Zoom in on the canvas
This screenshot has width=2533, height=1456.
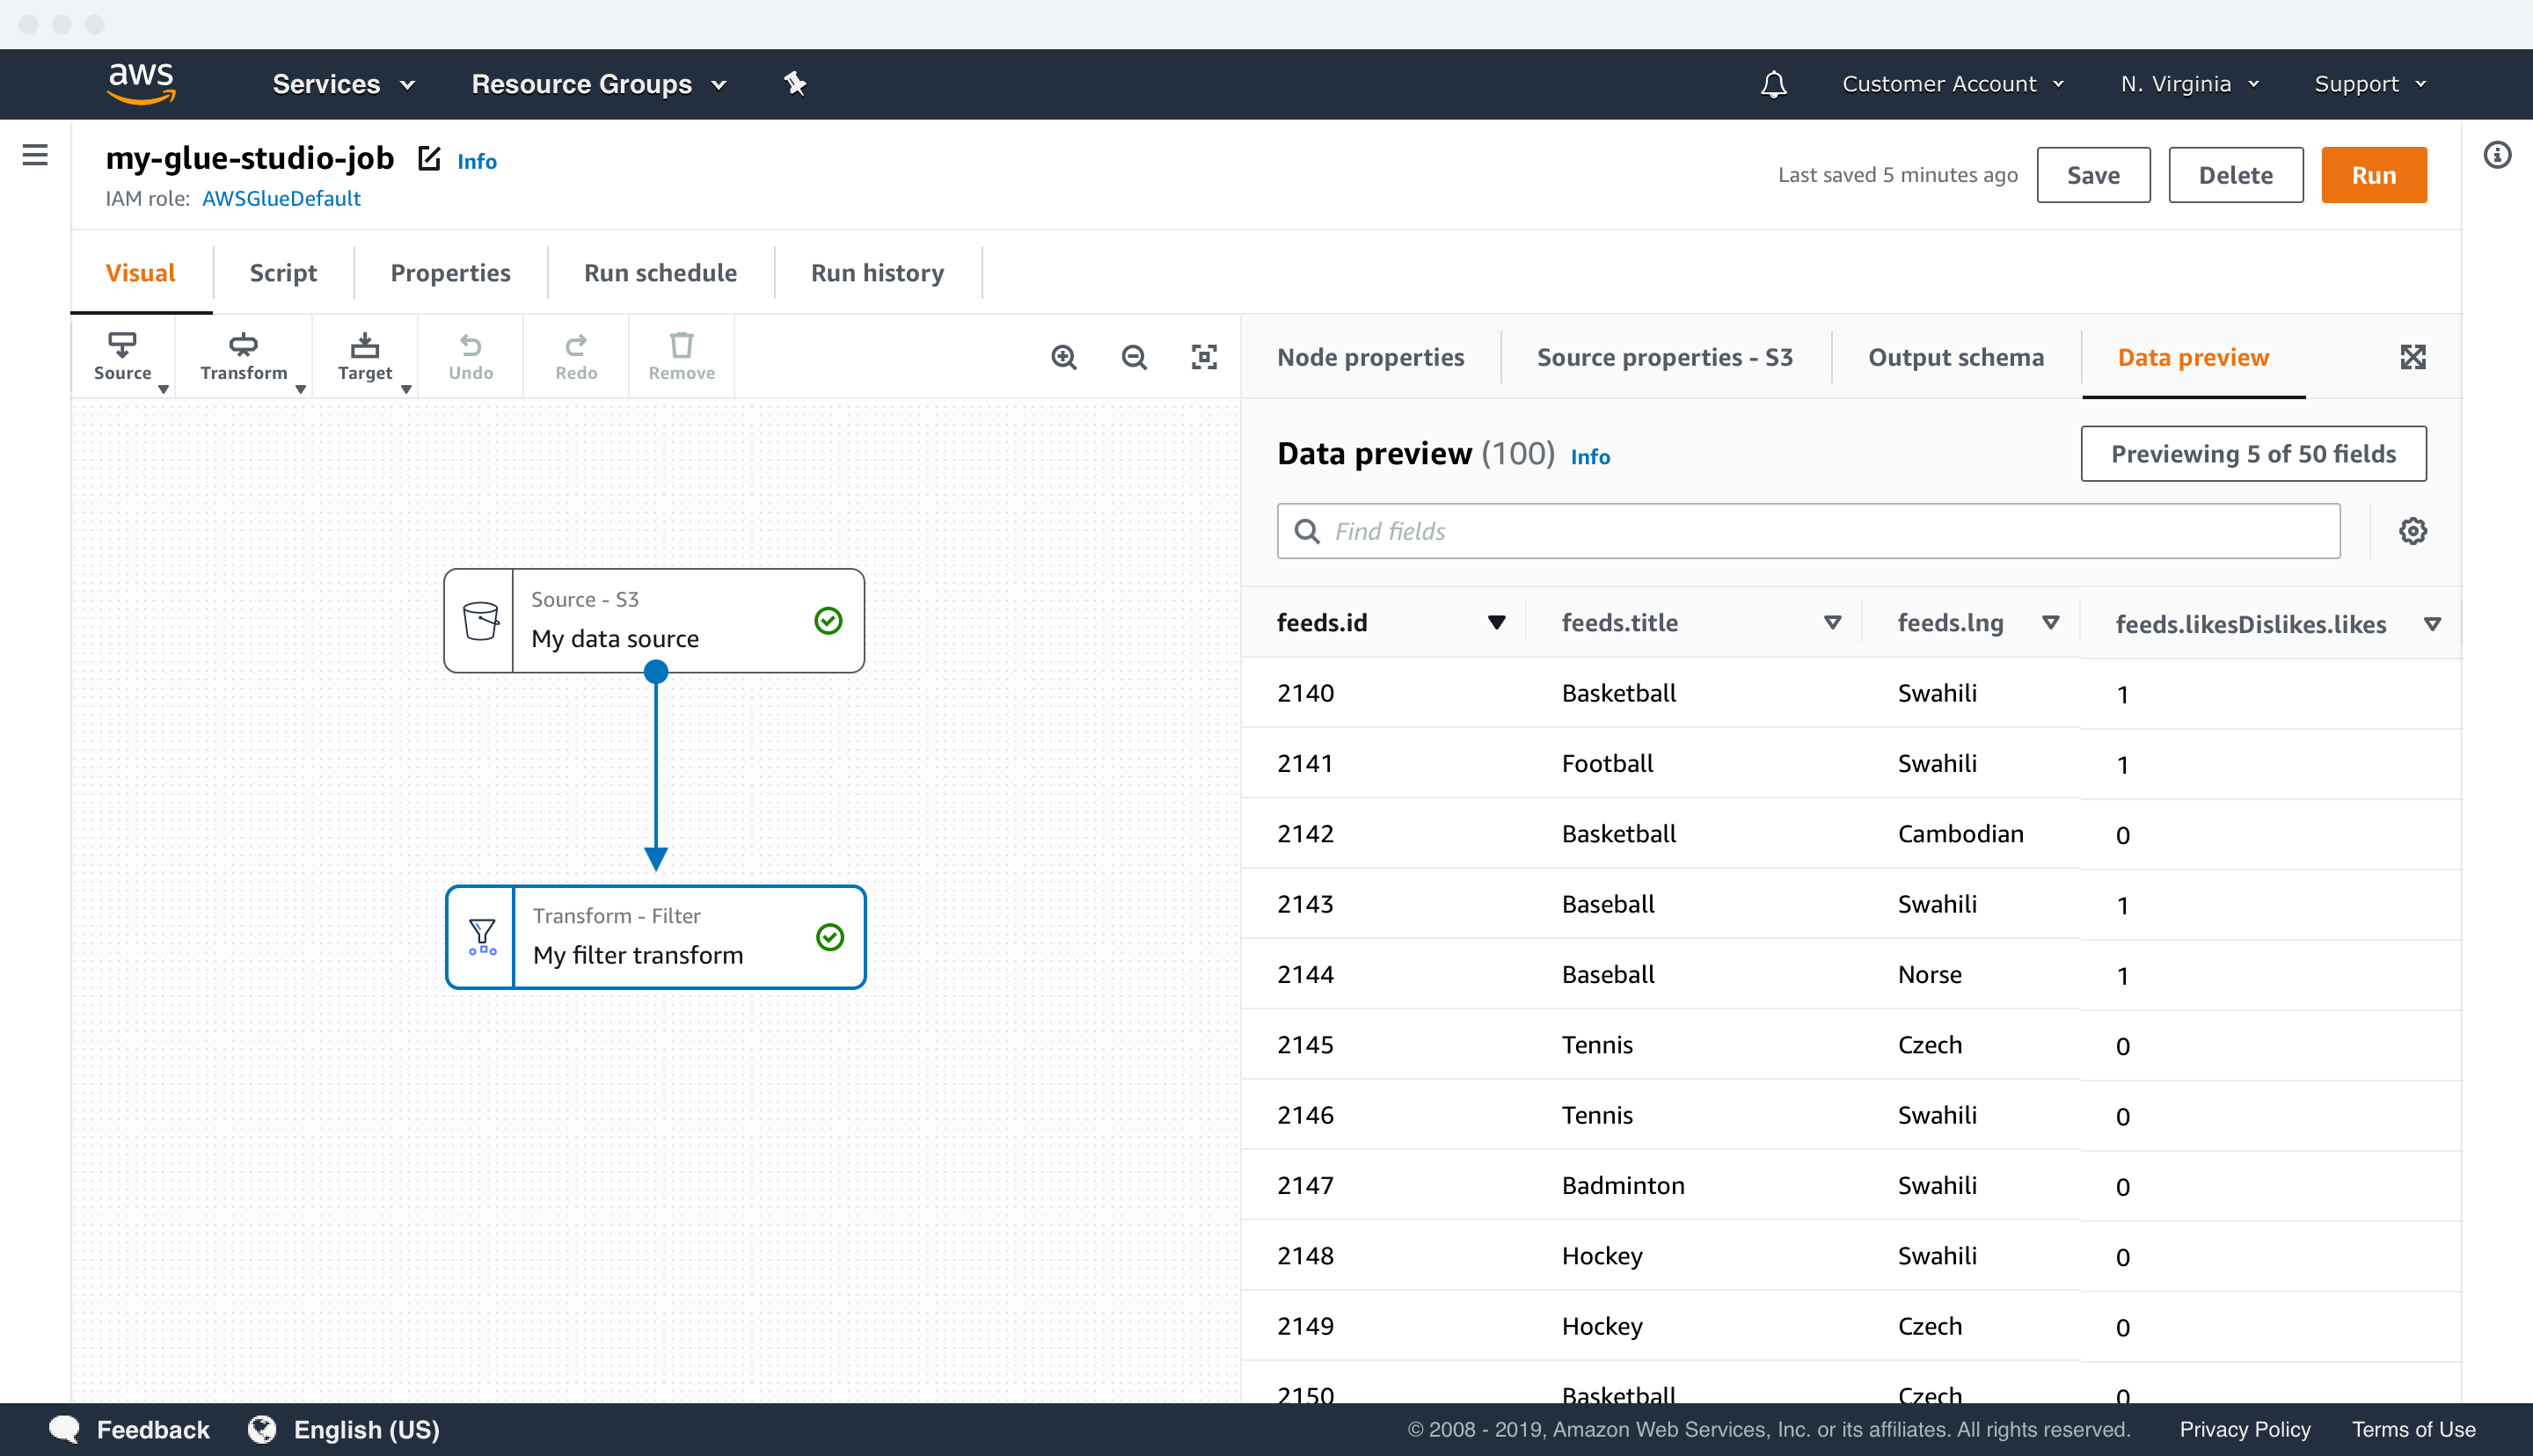[x=1064, y=357]
